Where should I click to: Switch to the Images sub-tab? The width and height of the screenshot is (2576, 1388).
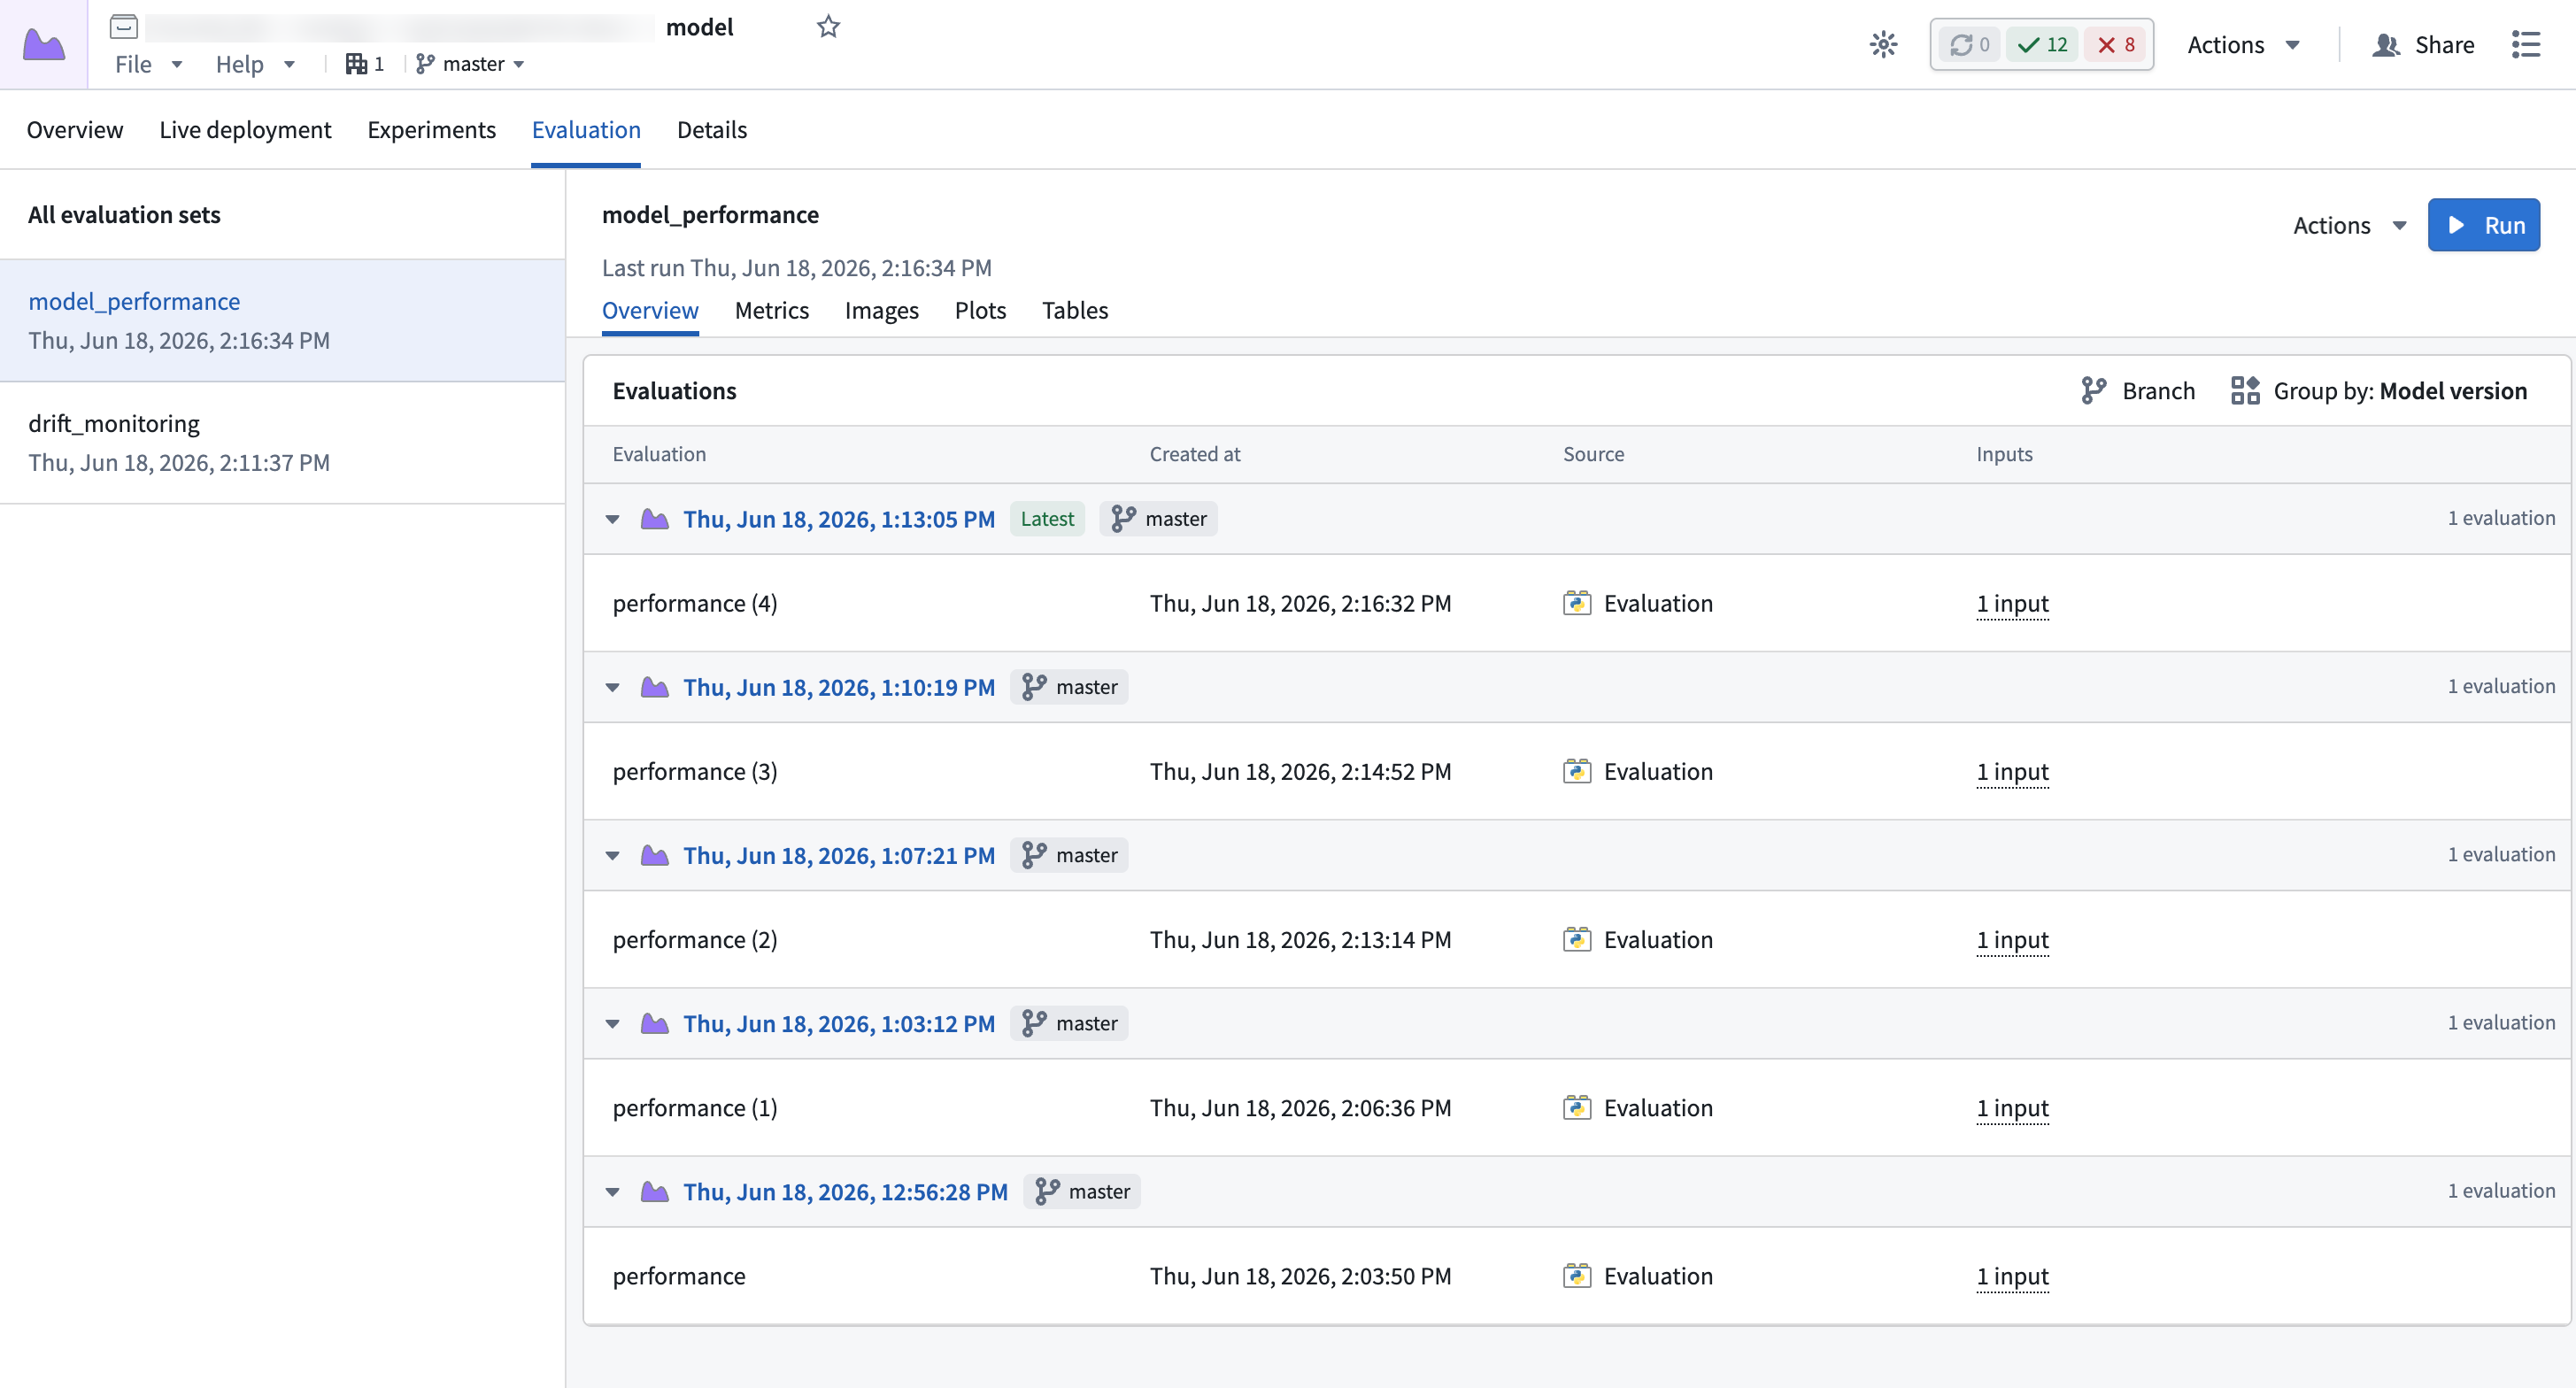click(881, 310)
